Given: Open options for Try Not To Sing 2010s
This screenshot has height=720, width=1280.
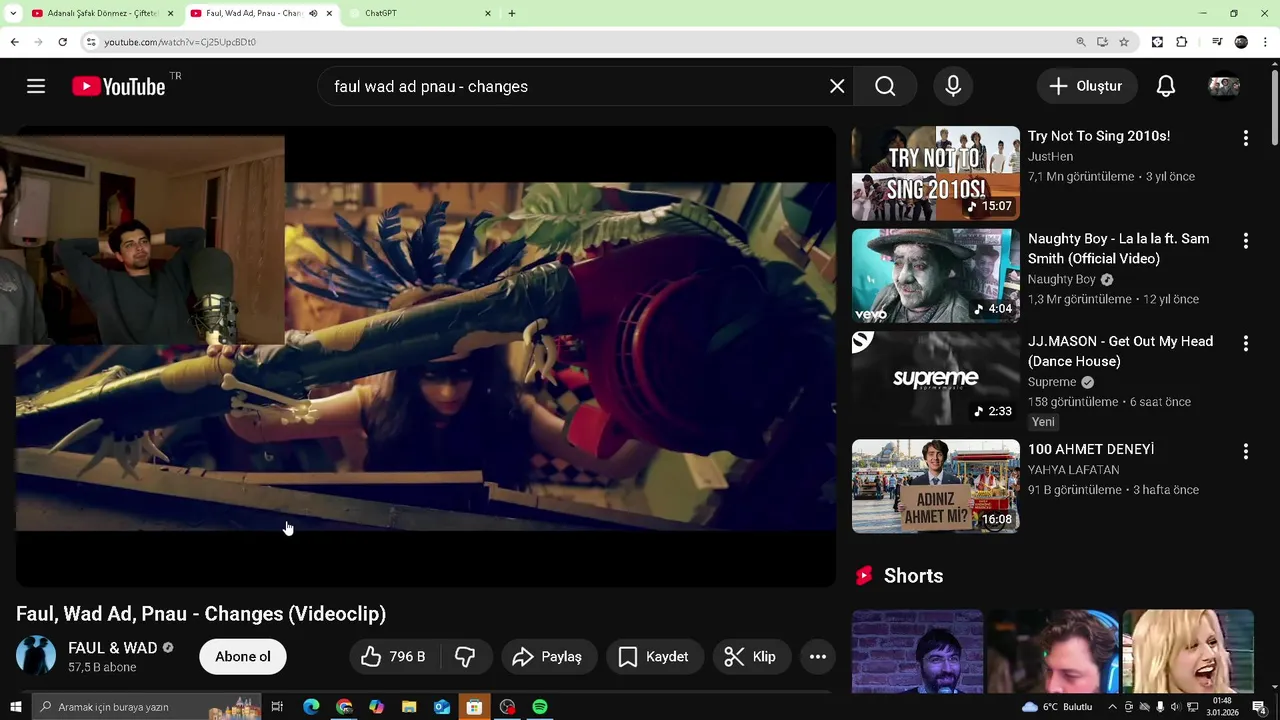Looking at the screenshot, I should coord(1245,138).
